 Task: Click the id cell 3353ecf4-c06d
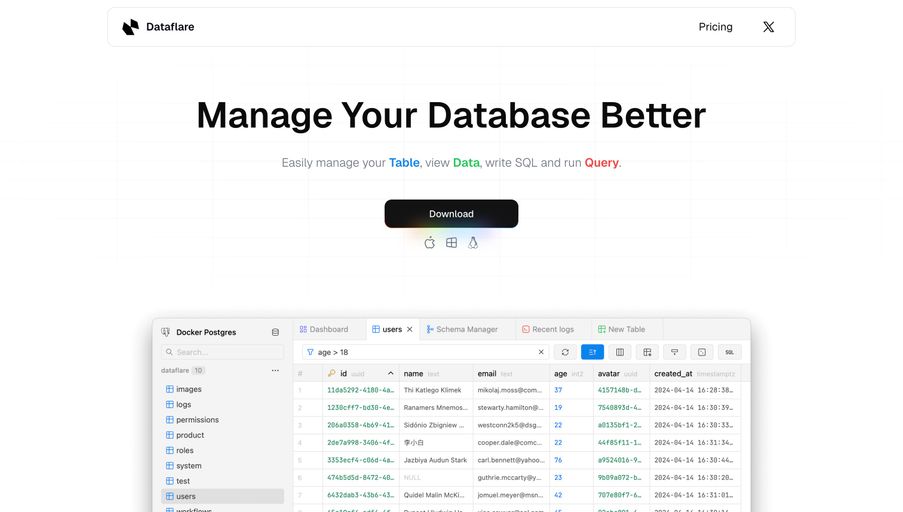(361, 460)
